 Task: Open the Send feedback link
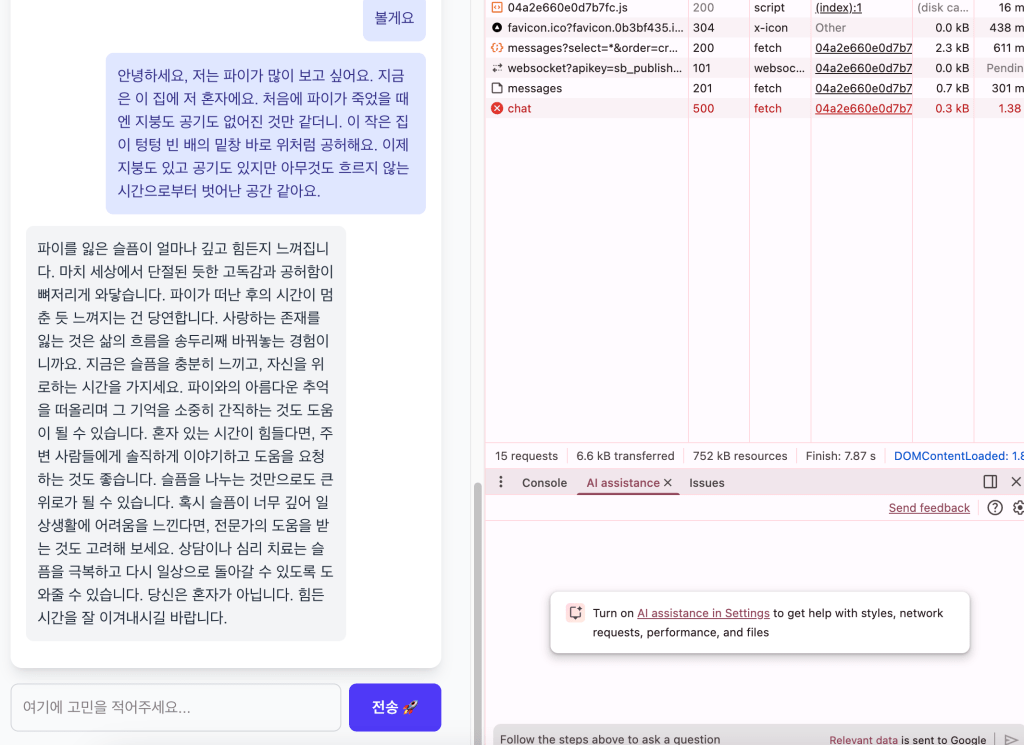(x=929, y=507)
